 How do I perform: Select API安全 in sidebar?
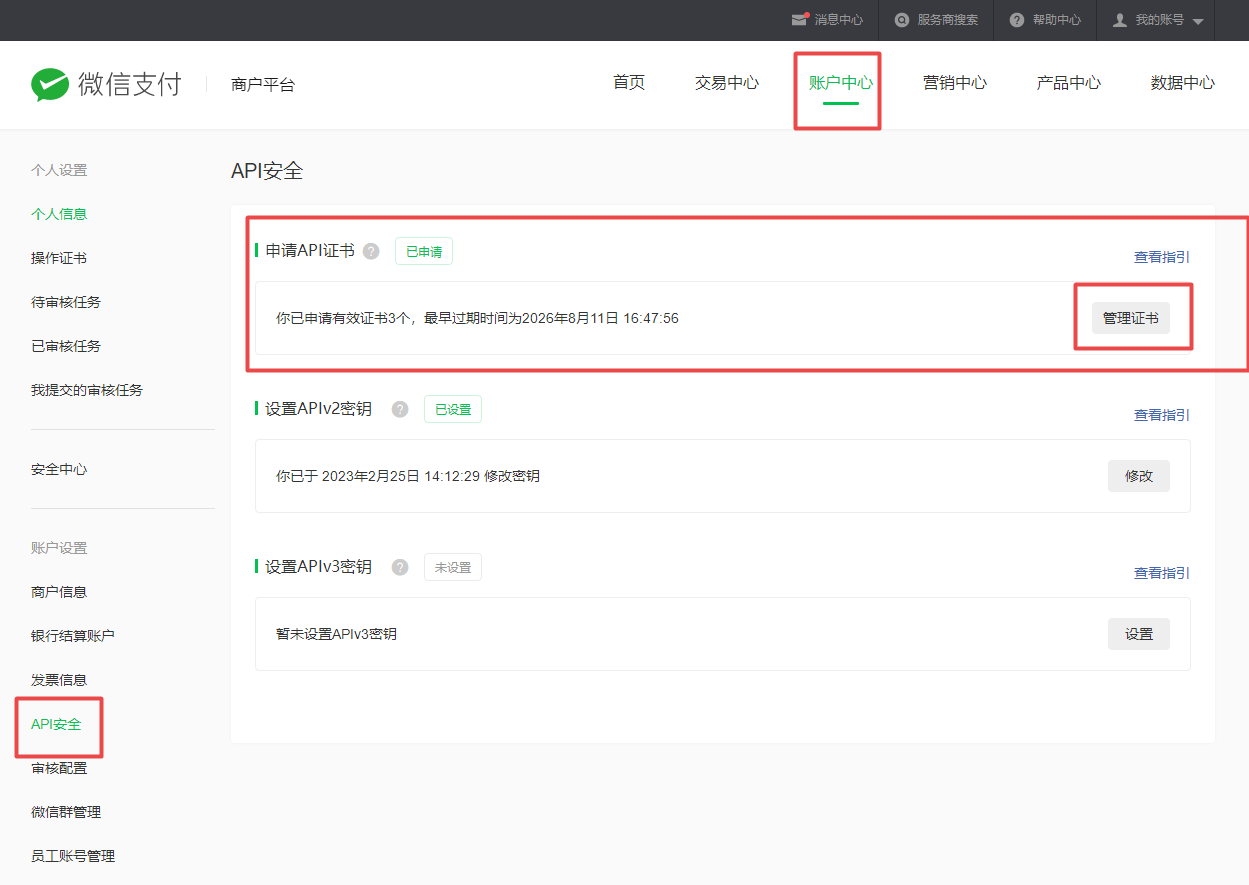[56, 724]
